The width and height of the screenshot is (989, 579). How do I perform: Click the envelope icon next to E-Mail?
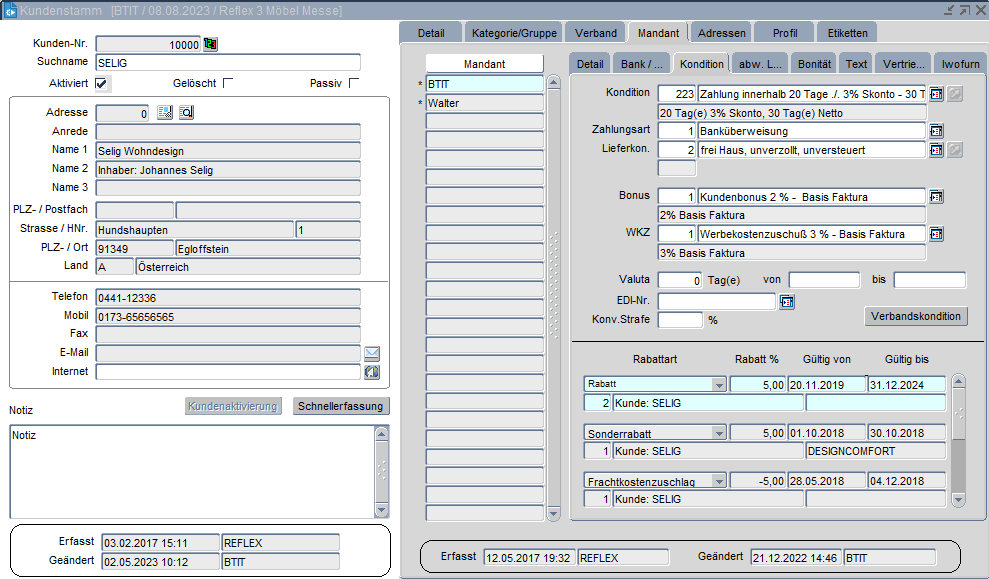371,353
